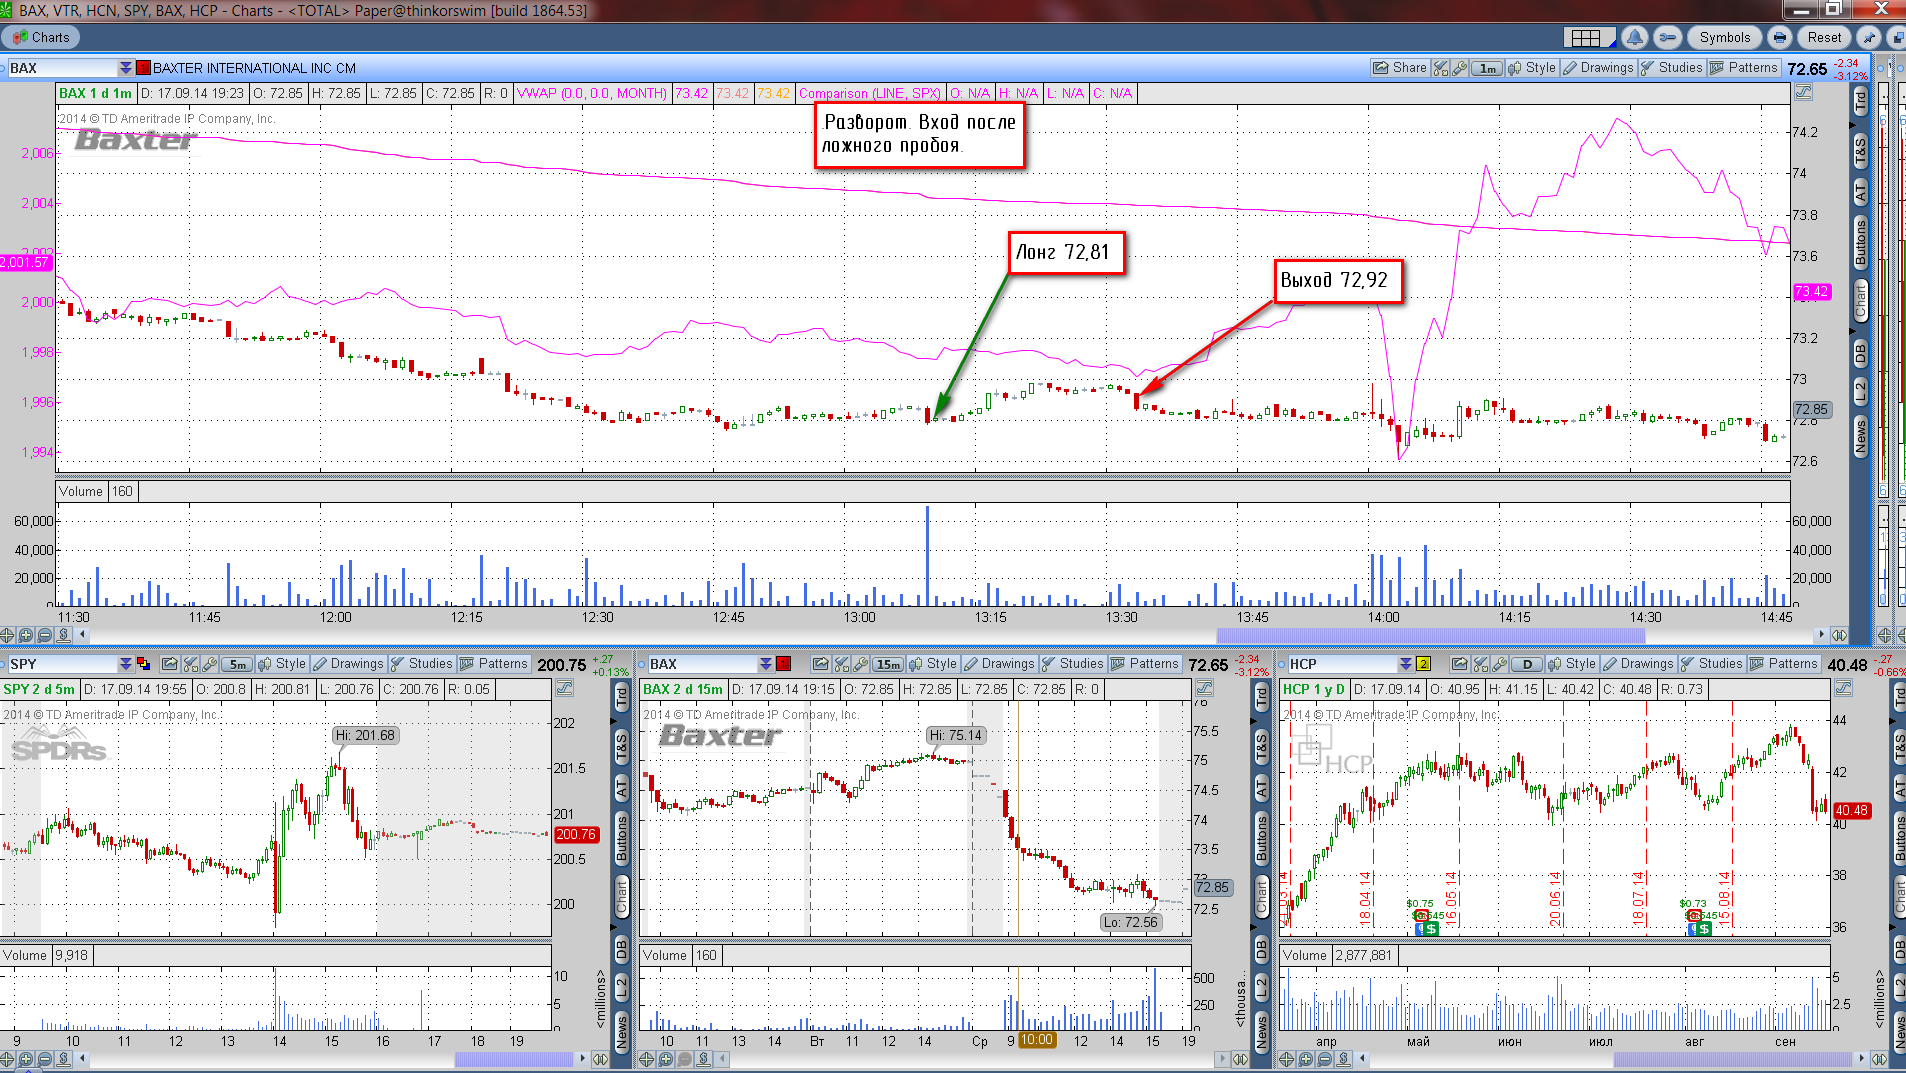Open Studies menu on main BAX chart
1906x1073 pixels.
[1671, 68]
